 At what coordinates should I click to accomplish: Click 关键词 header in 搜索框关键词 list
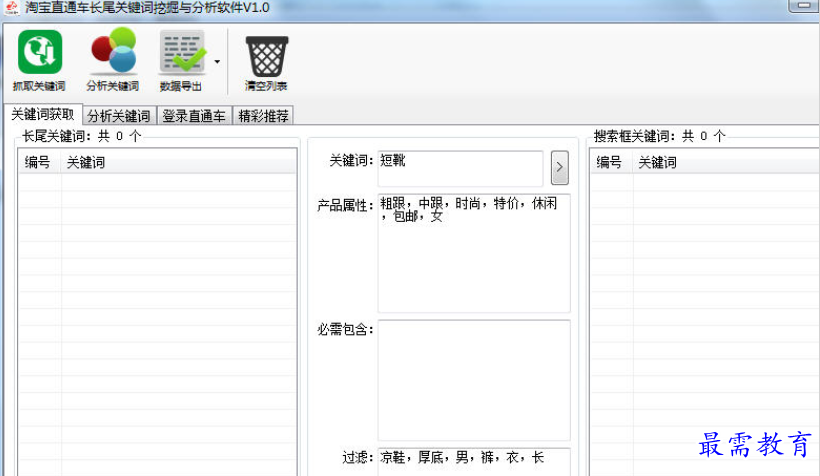tap(726, 162)
